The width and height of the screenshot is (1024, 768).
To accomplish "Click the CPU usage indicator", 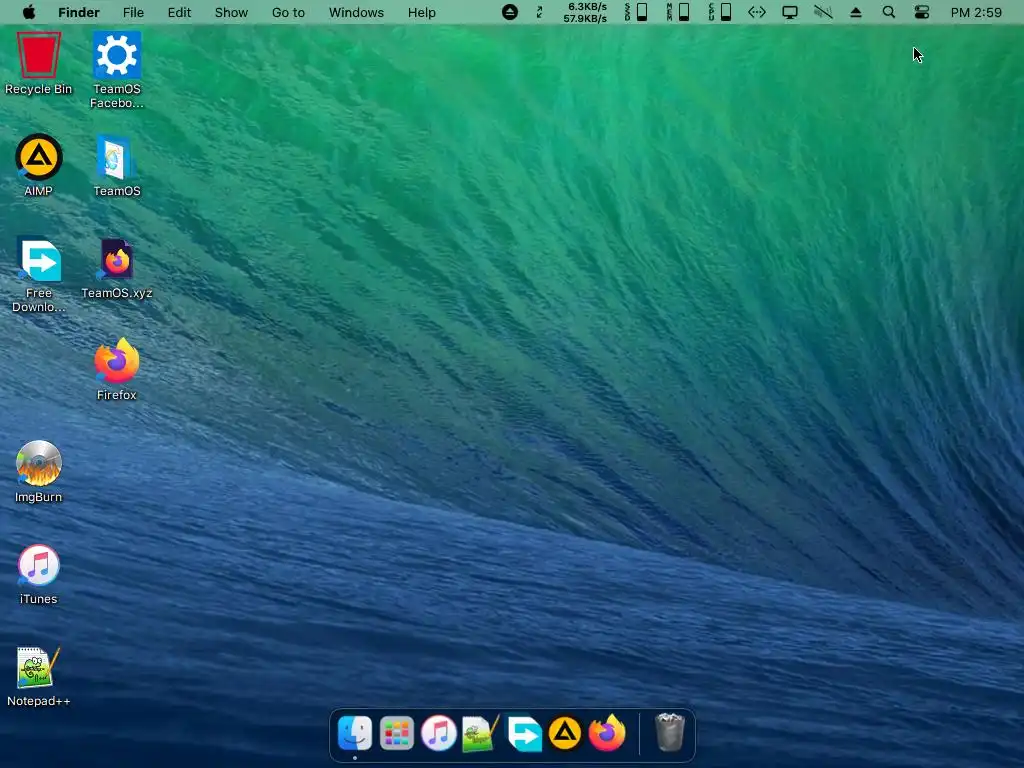I will pyautogui.click(x=720, y=12).
